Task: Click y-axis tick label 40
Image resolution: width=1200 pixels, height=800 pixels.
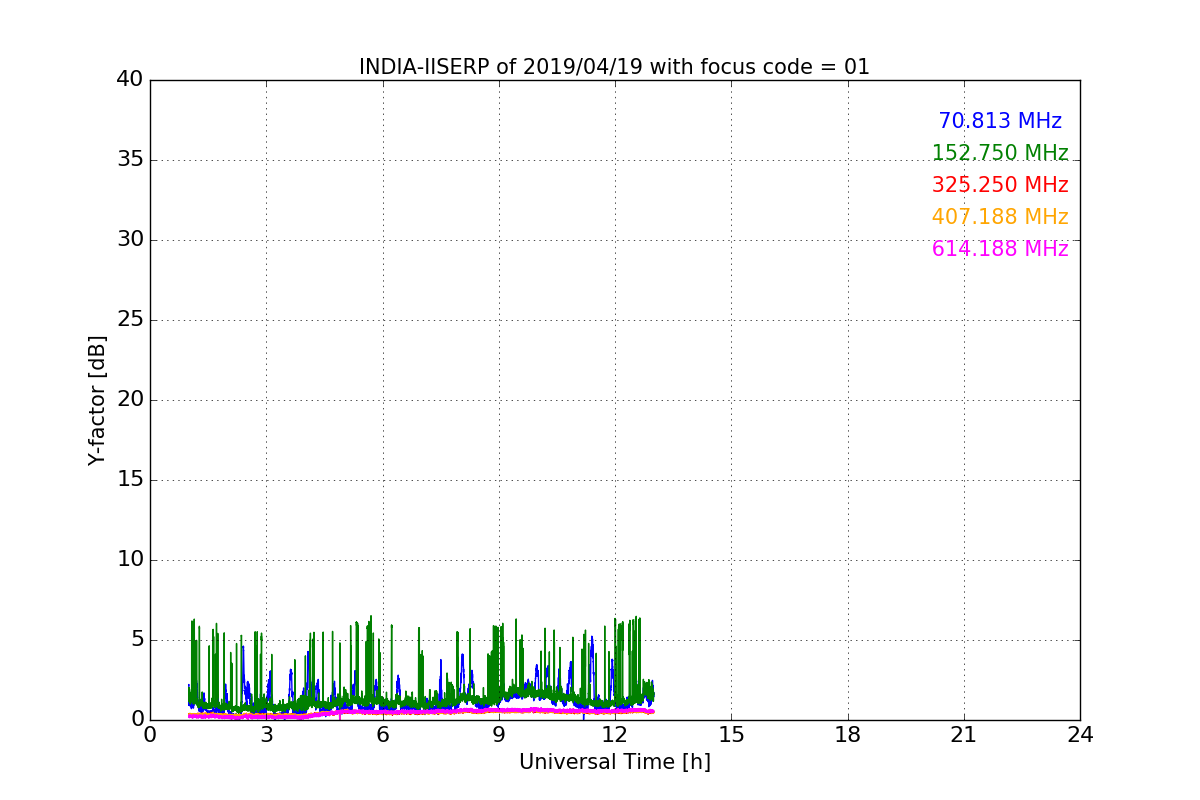Action: pyautogui.click(x=130, y=80)
